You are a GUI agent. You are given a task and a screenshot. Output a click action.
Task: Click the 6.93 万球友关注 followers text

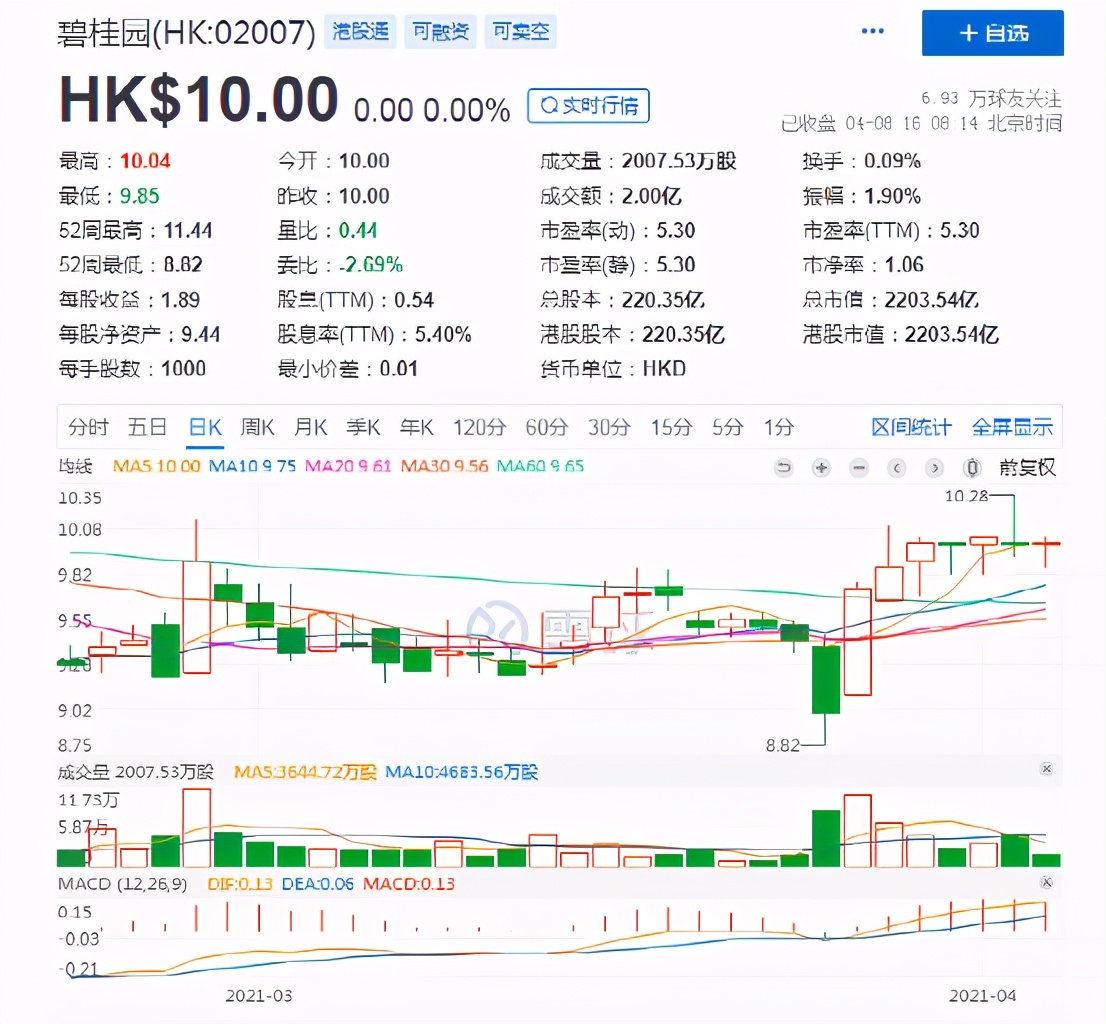pos(991,98)
